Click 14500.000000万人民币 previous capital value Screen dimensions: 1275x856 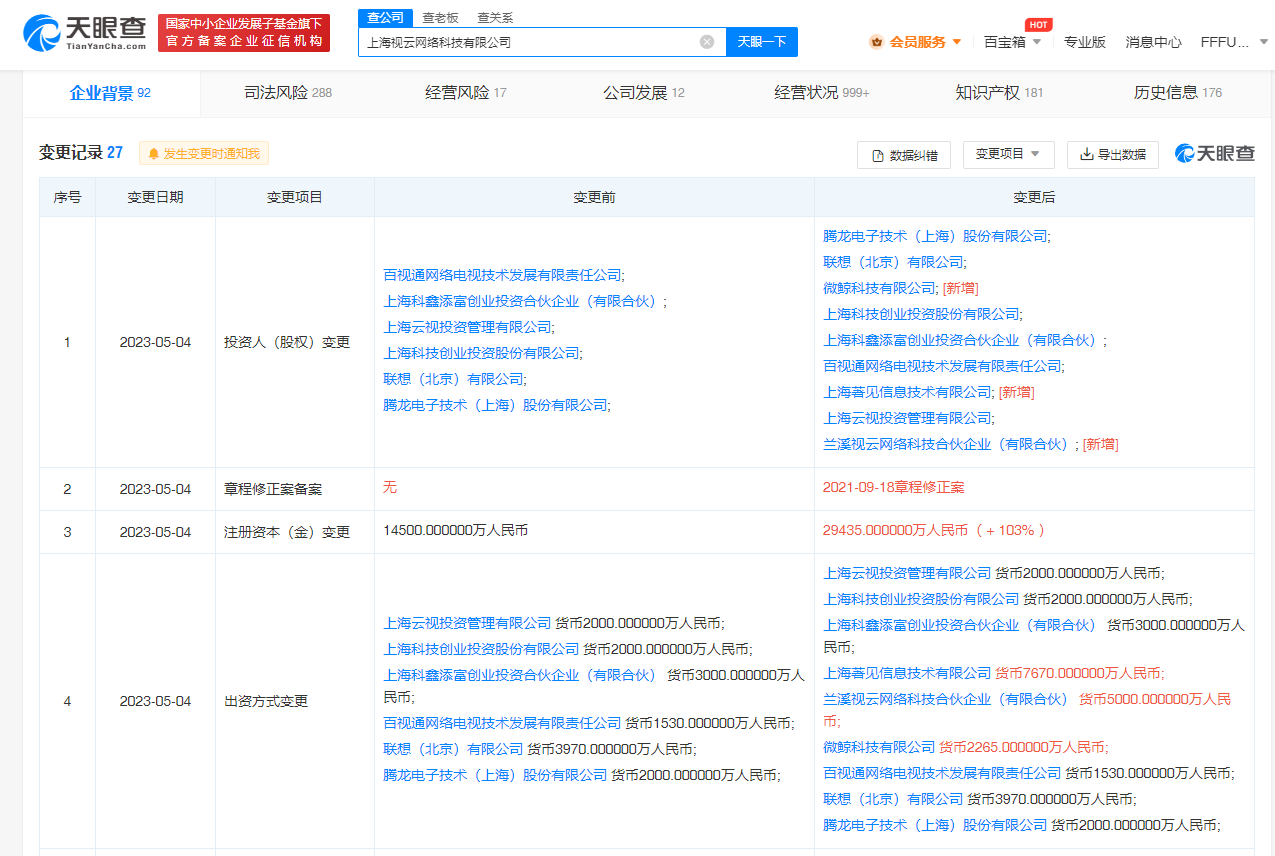coord(455,531)
